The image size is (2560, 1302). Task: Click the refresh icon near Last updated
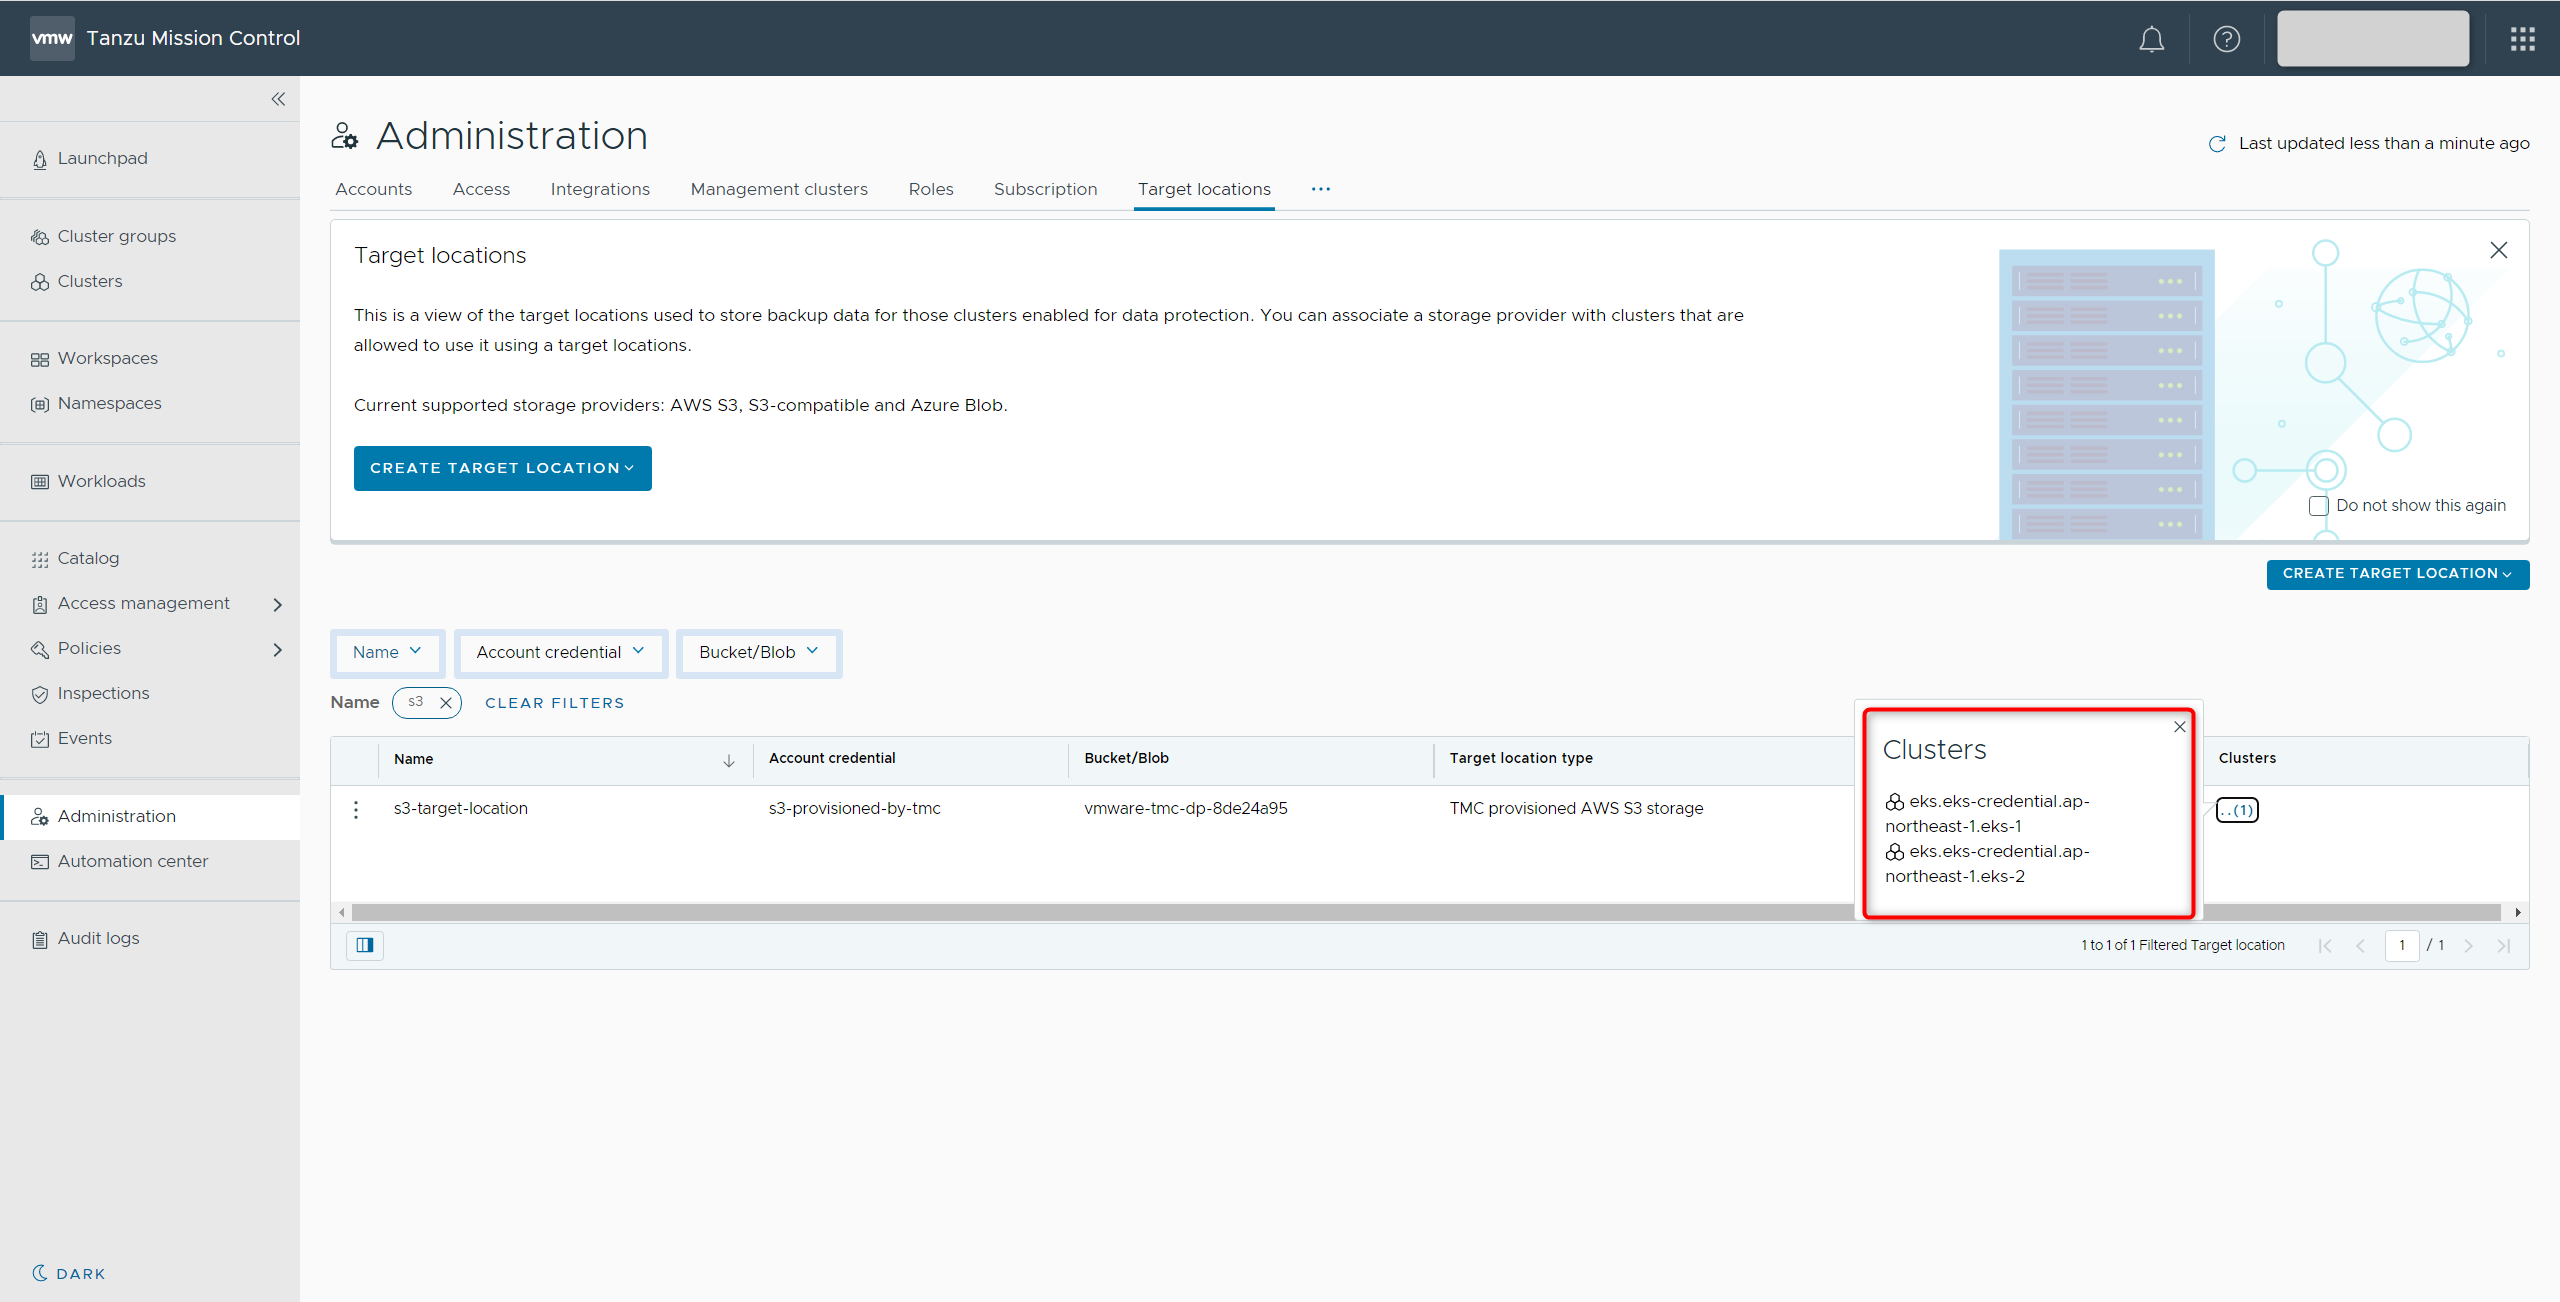tap(2217, 144)
